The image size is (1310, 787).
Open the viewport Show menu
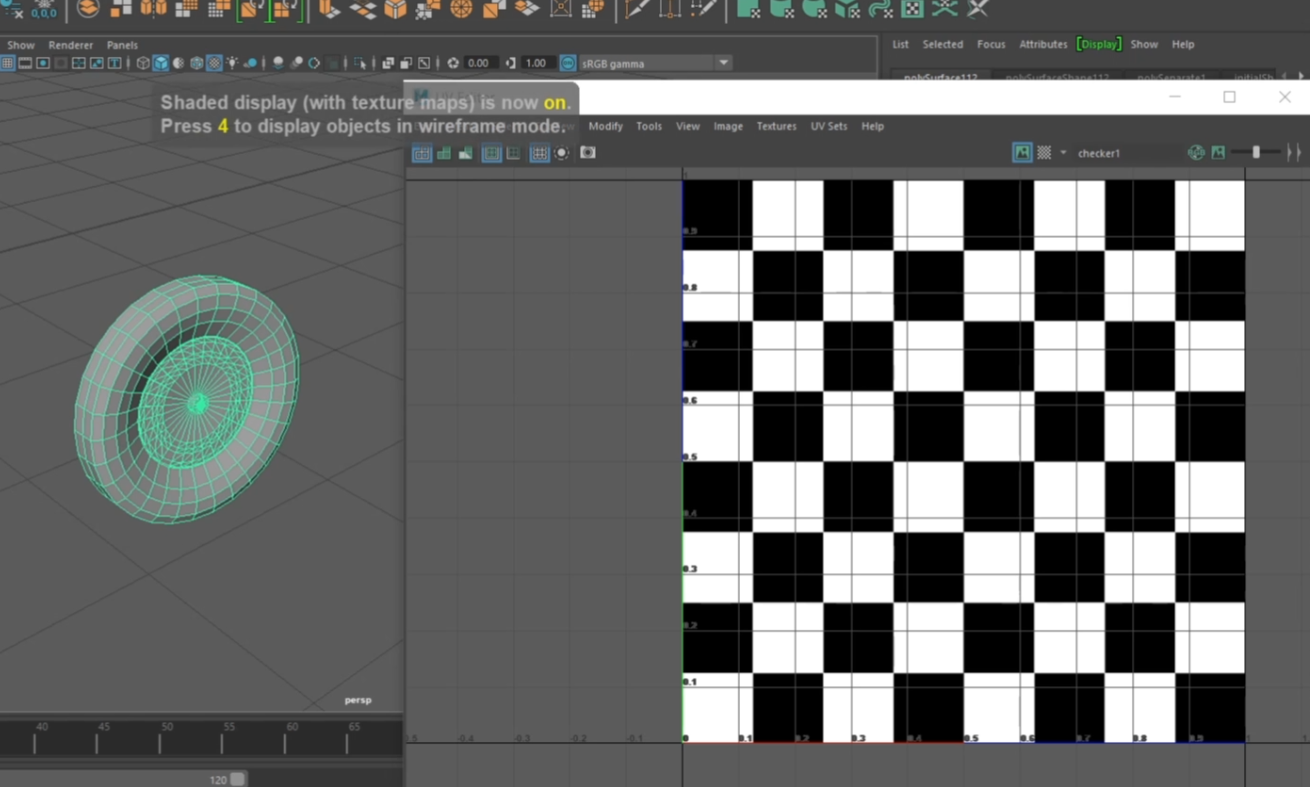click(x=20, y=45)
